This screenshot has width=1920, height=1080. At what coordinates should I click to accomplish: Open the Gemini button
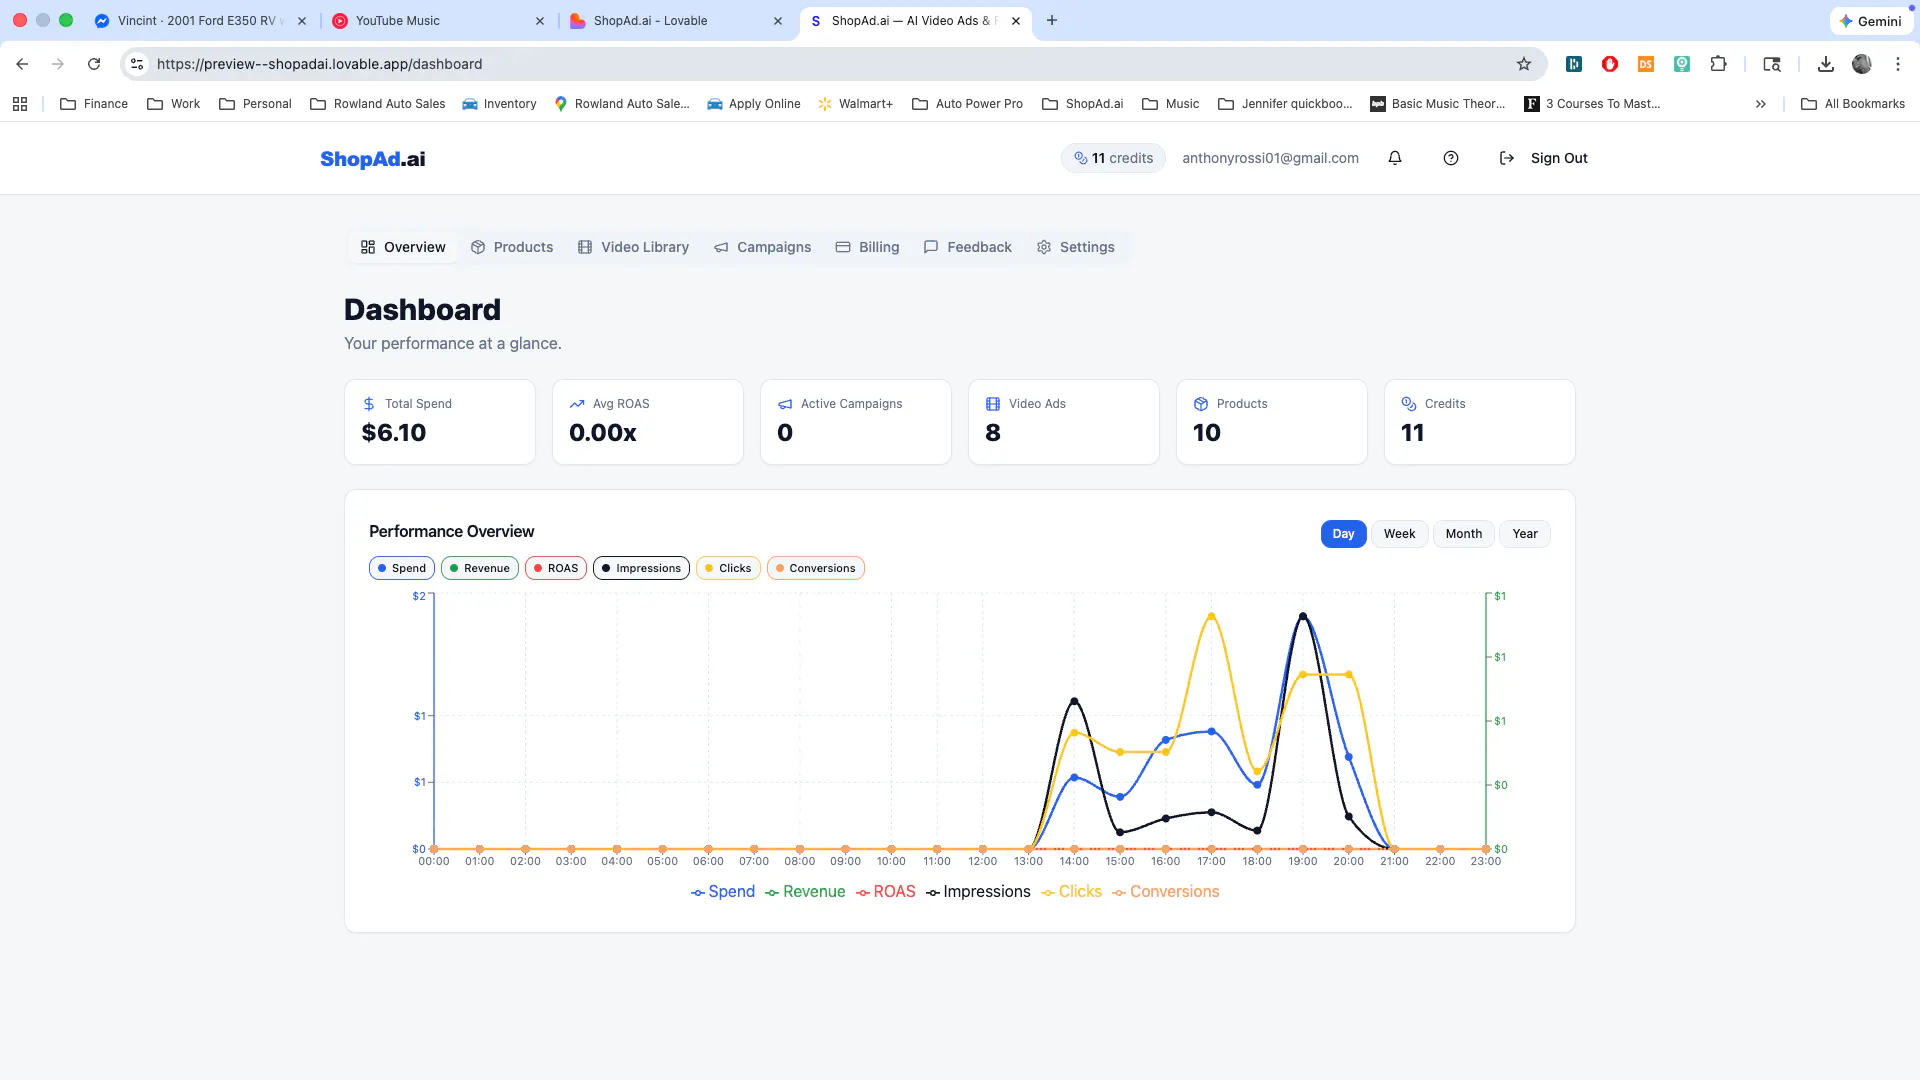tap(1871, 20)
